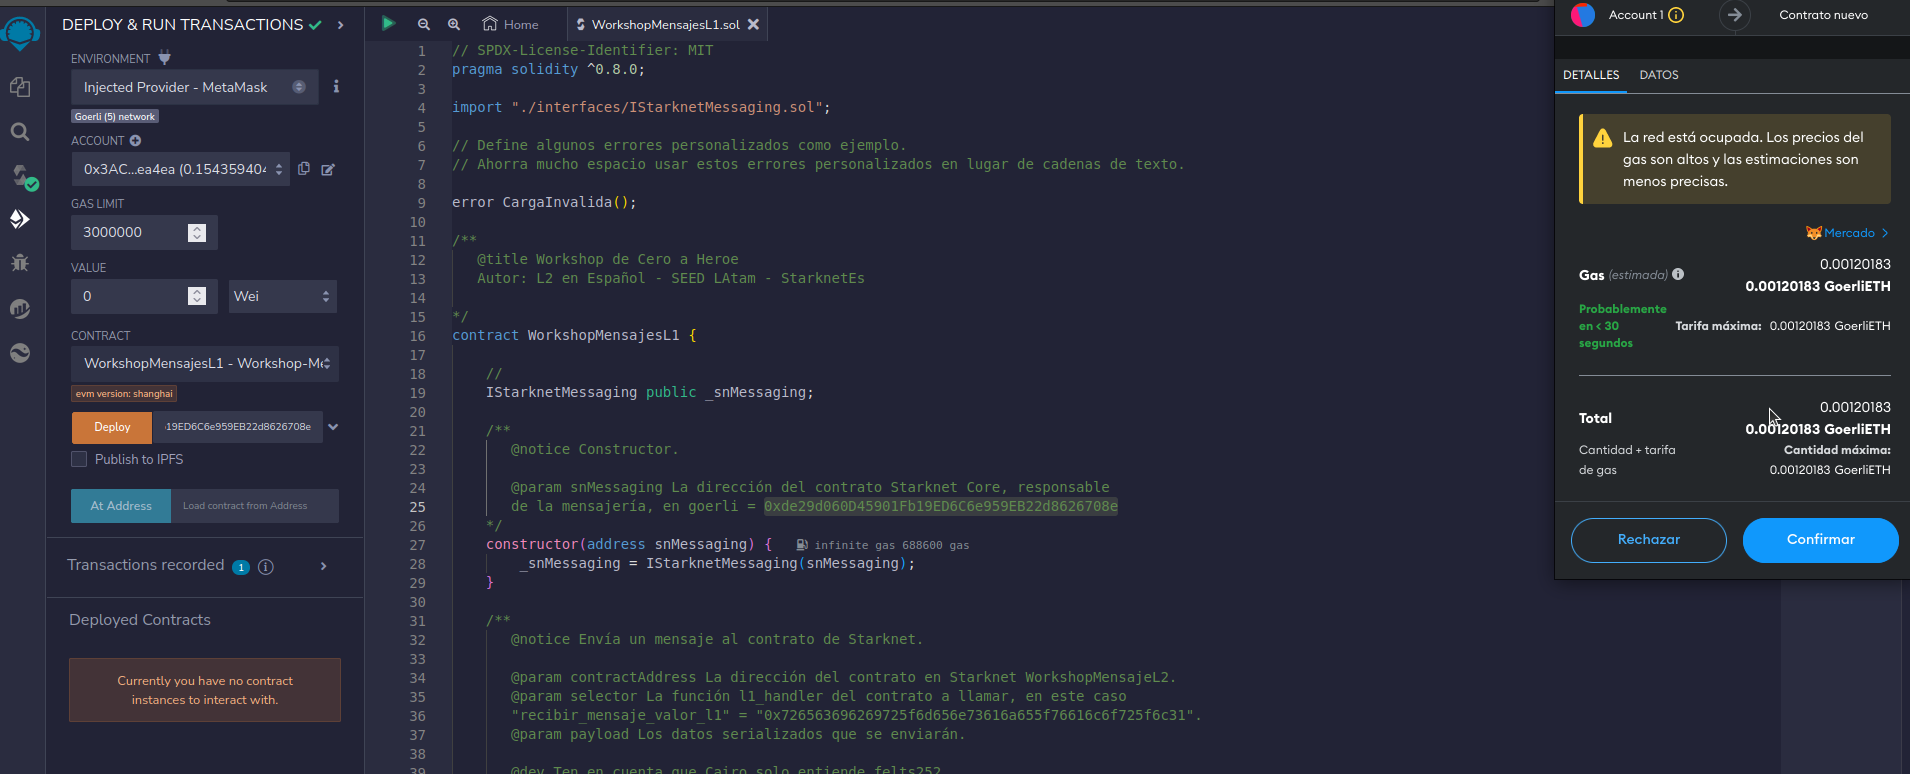Click the Transactions recorded info icon
The width and height of the screenshot is (1910, 774).
[266, 567]
